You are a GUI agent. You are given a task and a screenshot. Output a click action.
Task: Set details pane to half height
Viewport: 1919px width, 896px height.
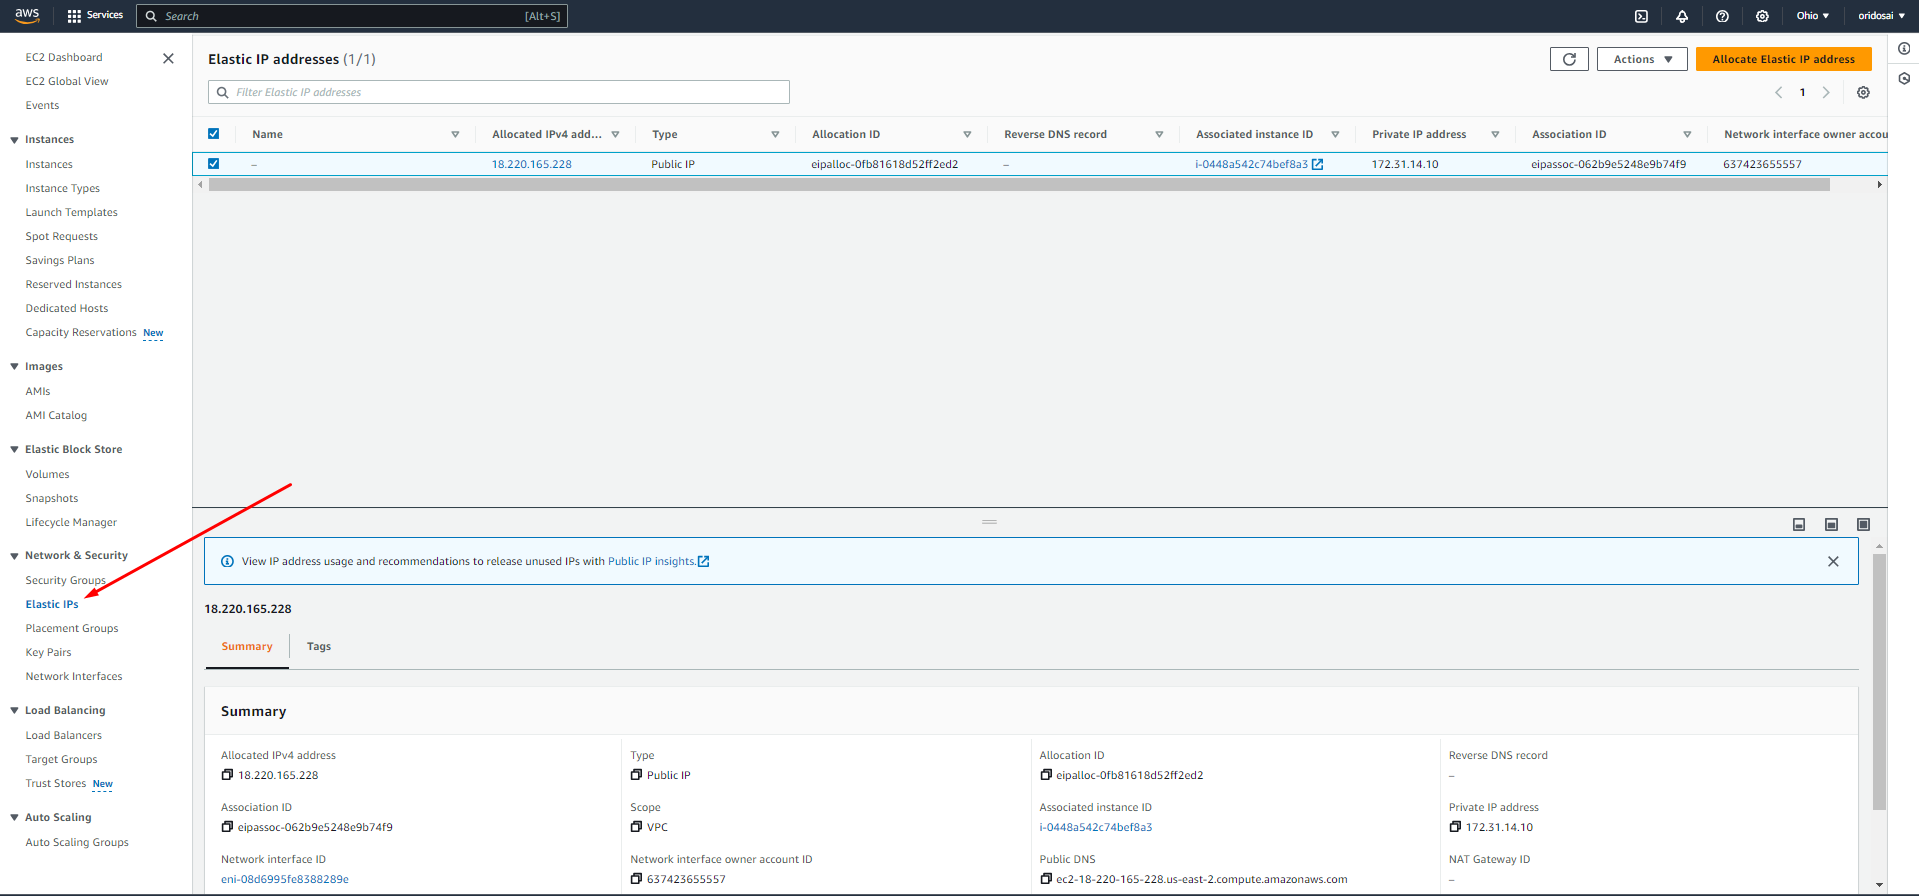(x=1831, y=524)
